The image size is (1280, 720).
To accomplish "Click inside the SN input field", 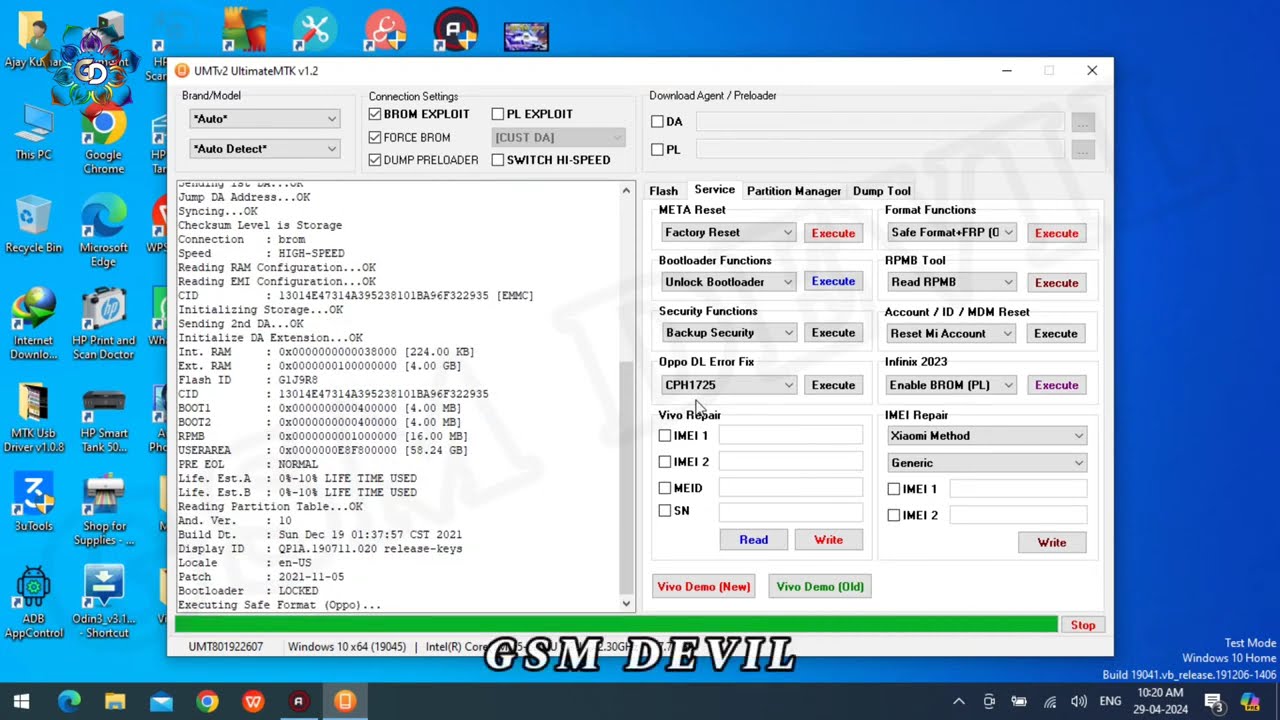I will tap(790, 511).
